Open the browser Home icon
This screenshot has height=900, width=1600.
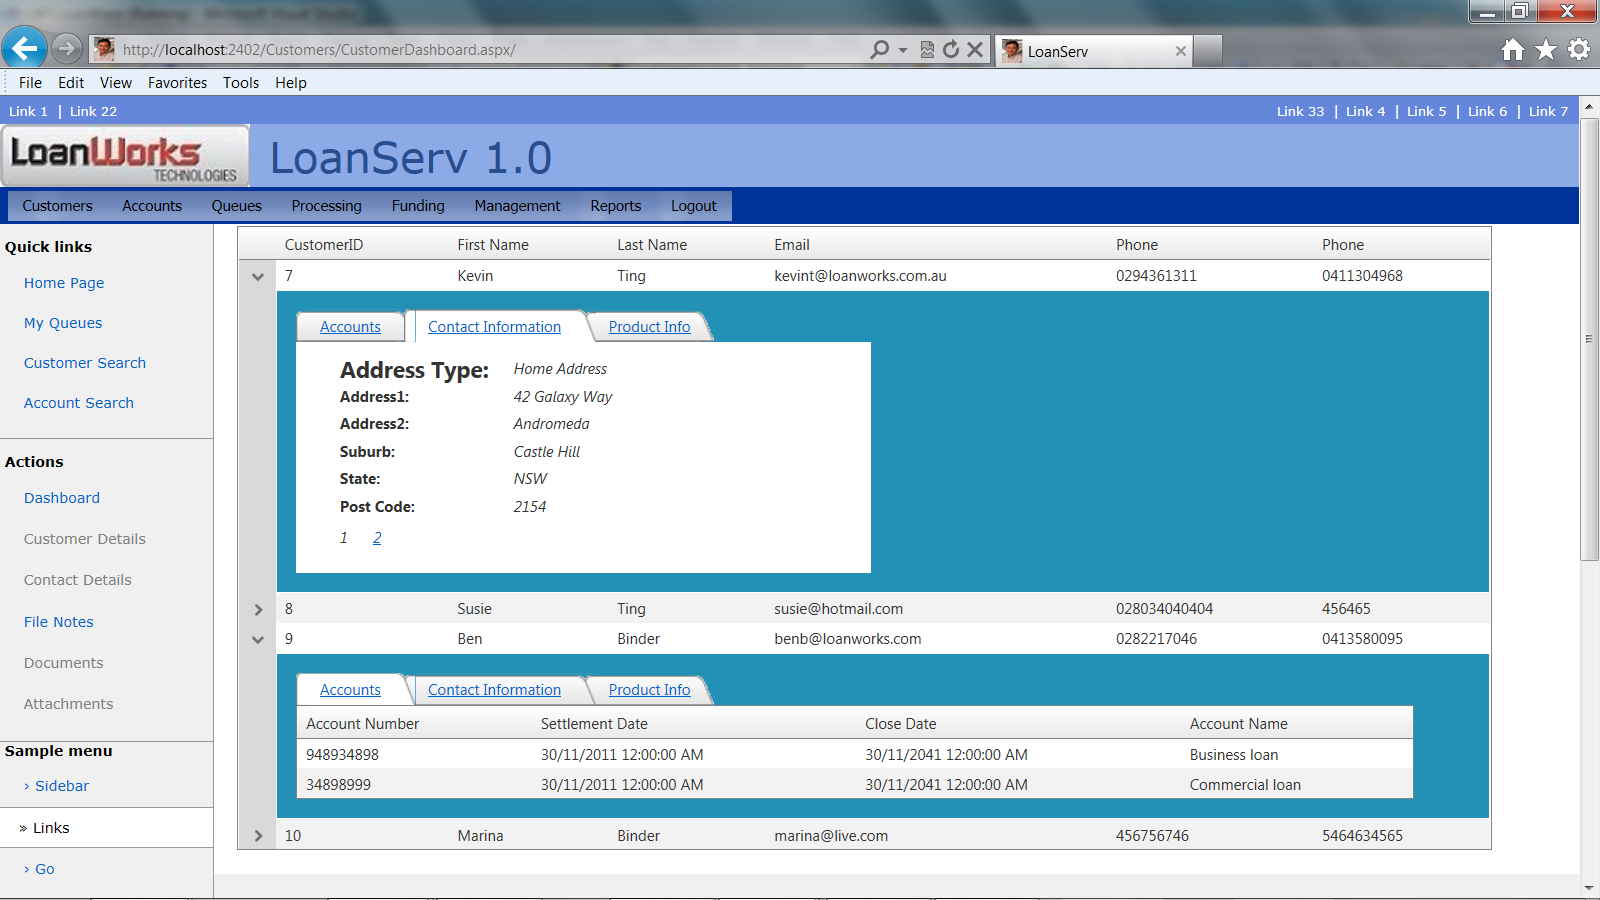[1513, 50]
